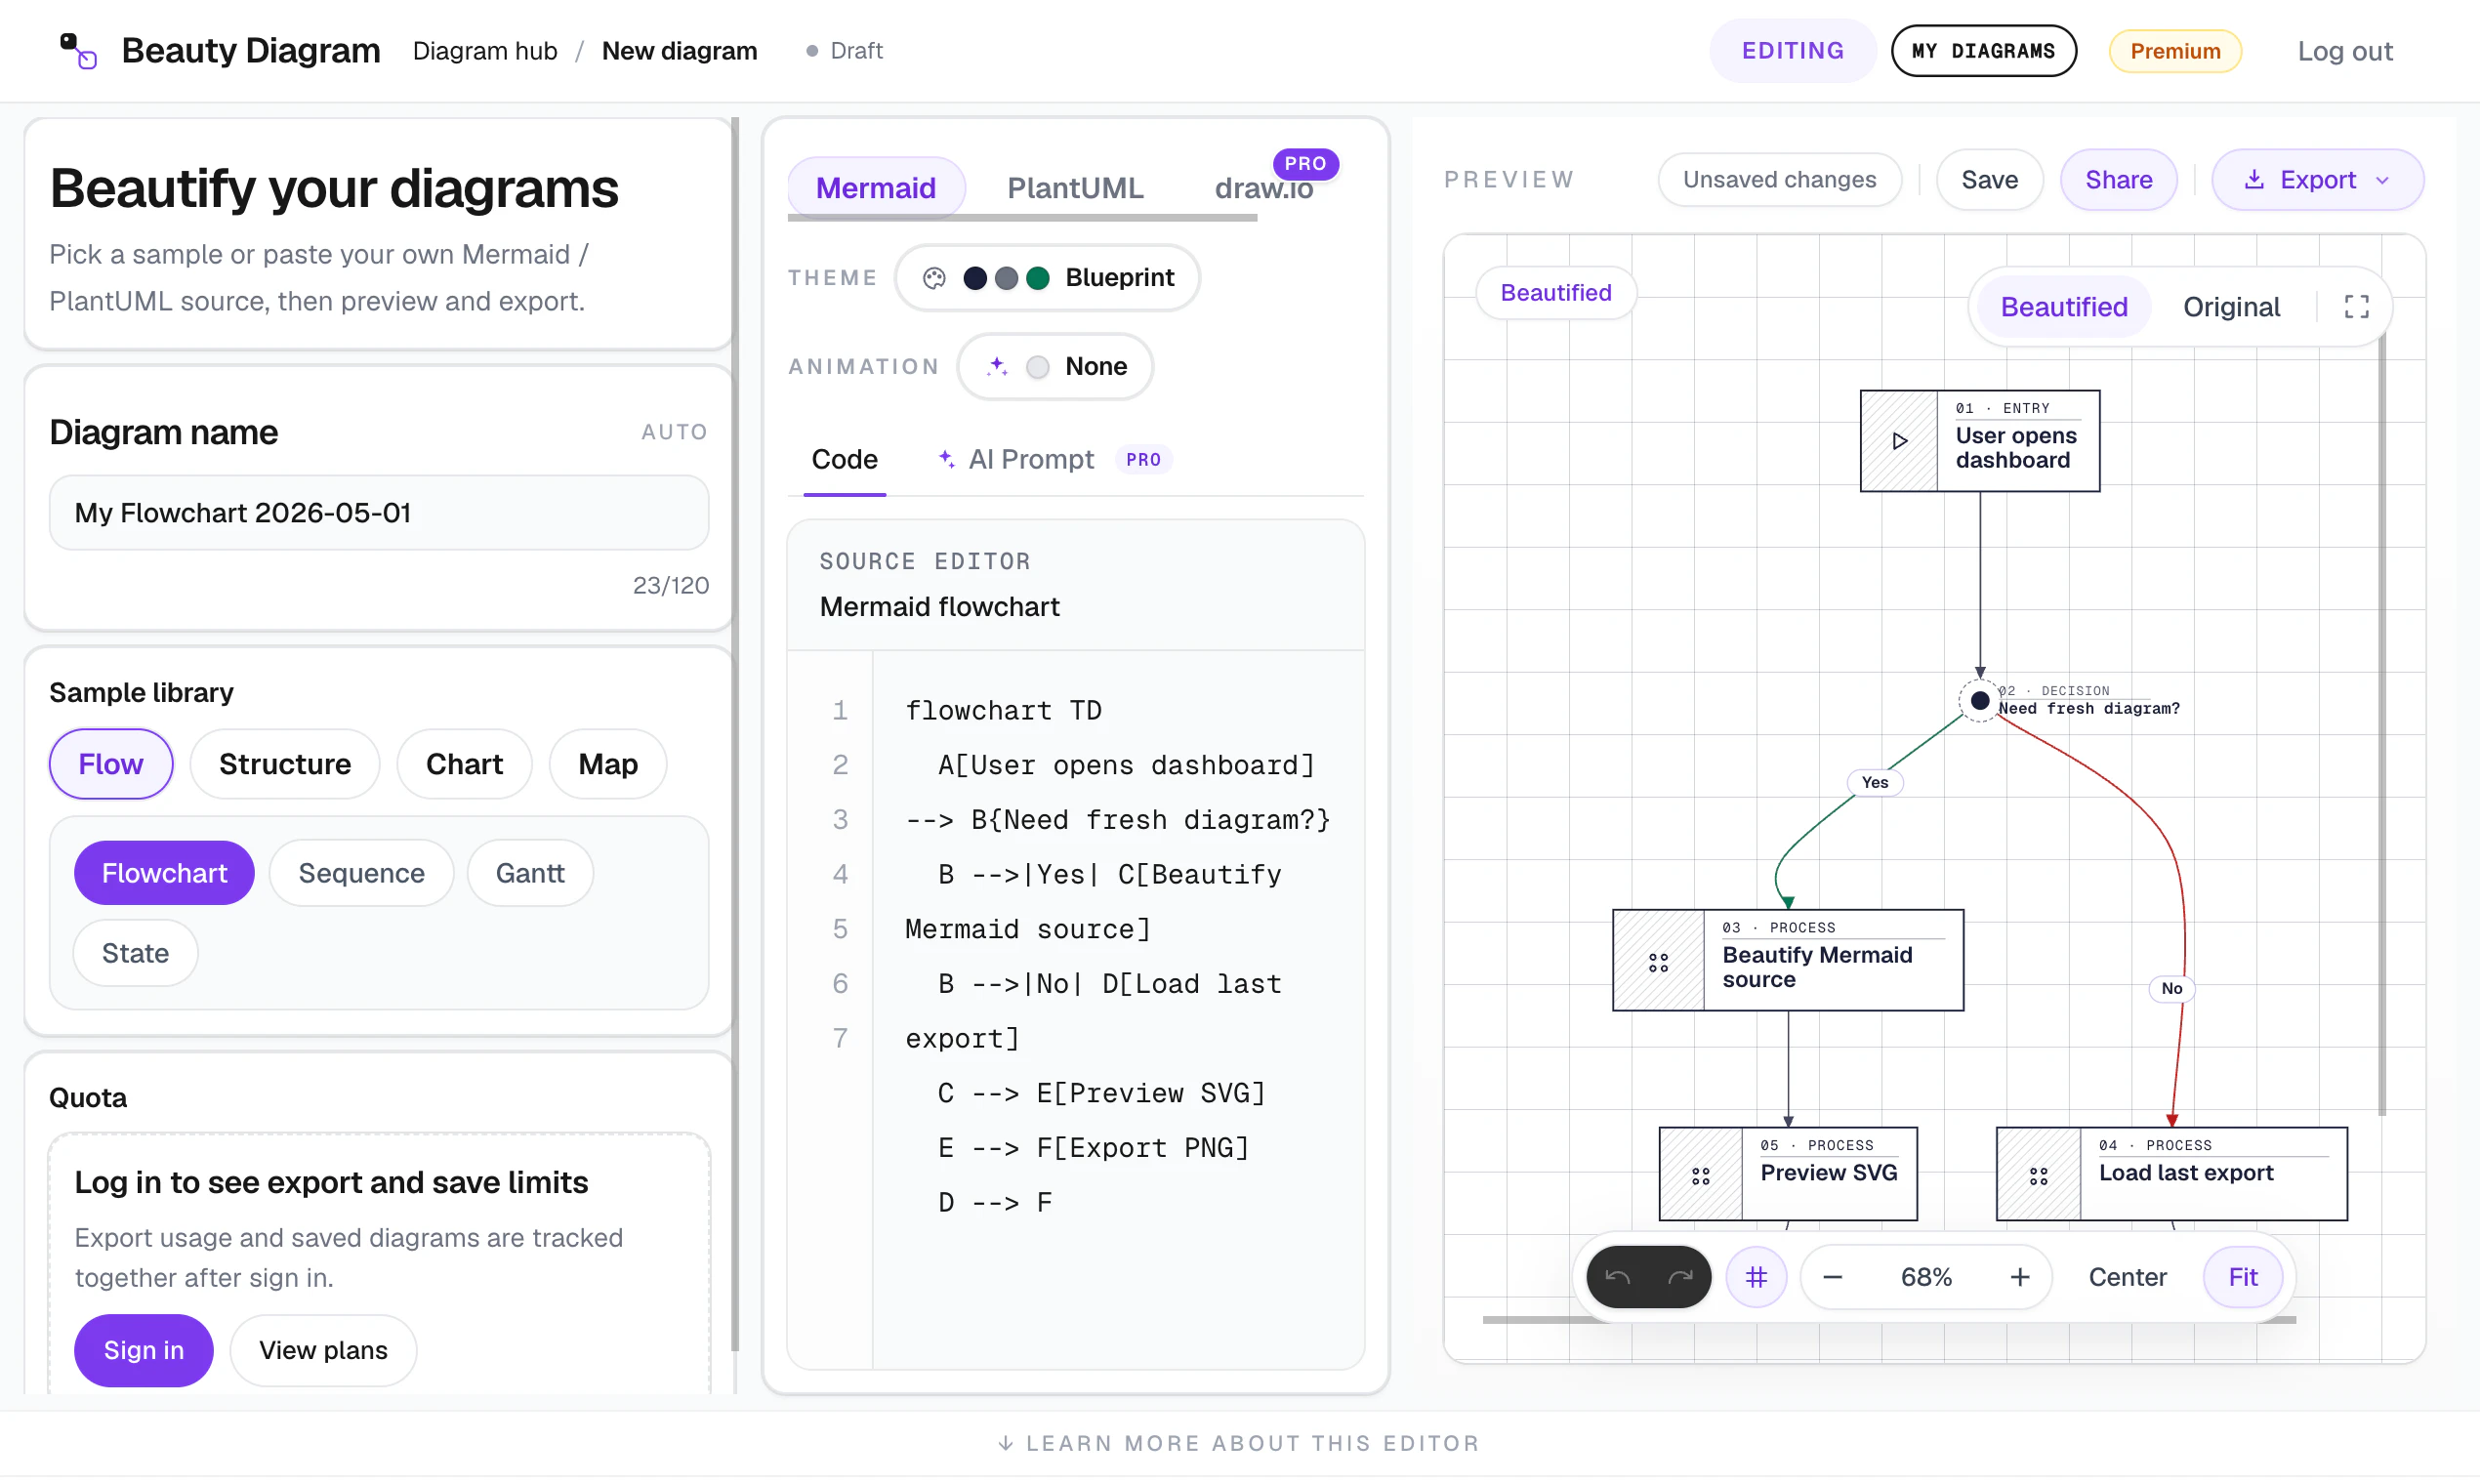
Task: Click the Save button
Action: pos(1989,180)
